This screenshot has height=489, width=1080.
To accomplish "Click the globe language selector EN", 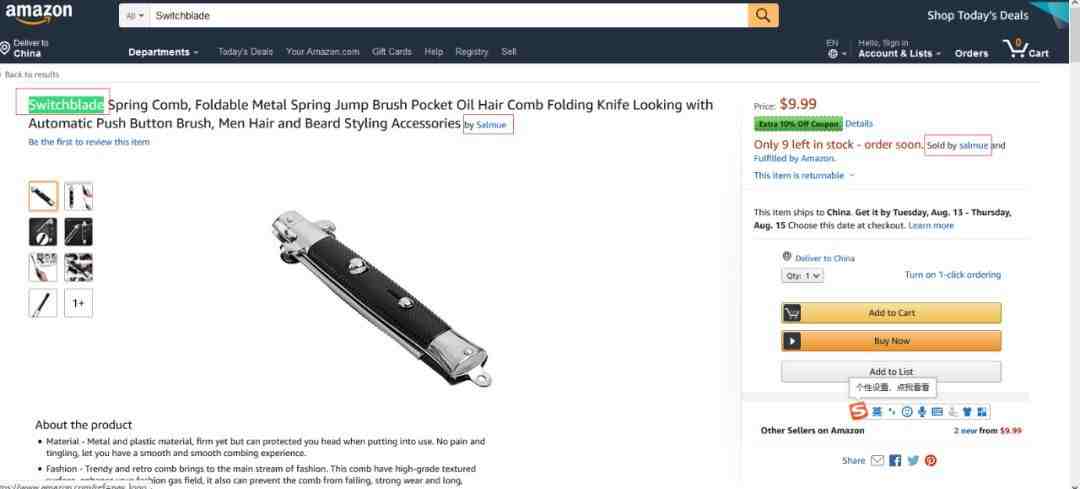I will pos(836,48).
